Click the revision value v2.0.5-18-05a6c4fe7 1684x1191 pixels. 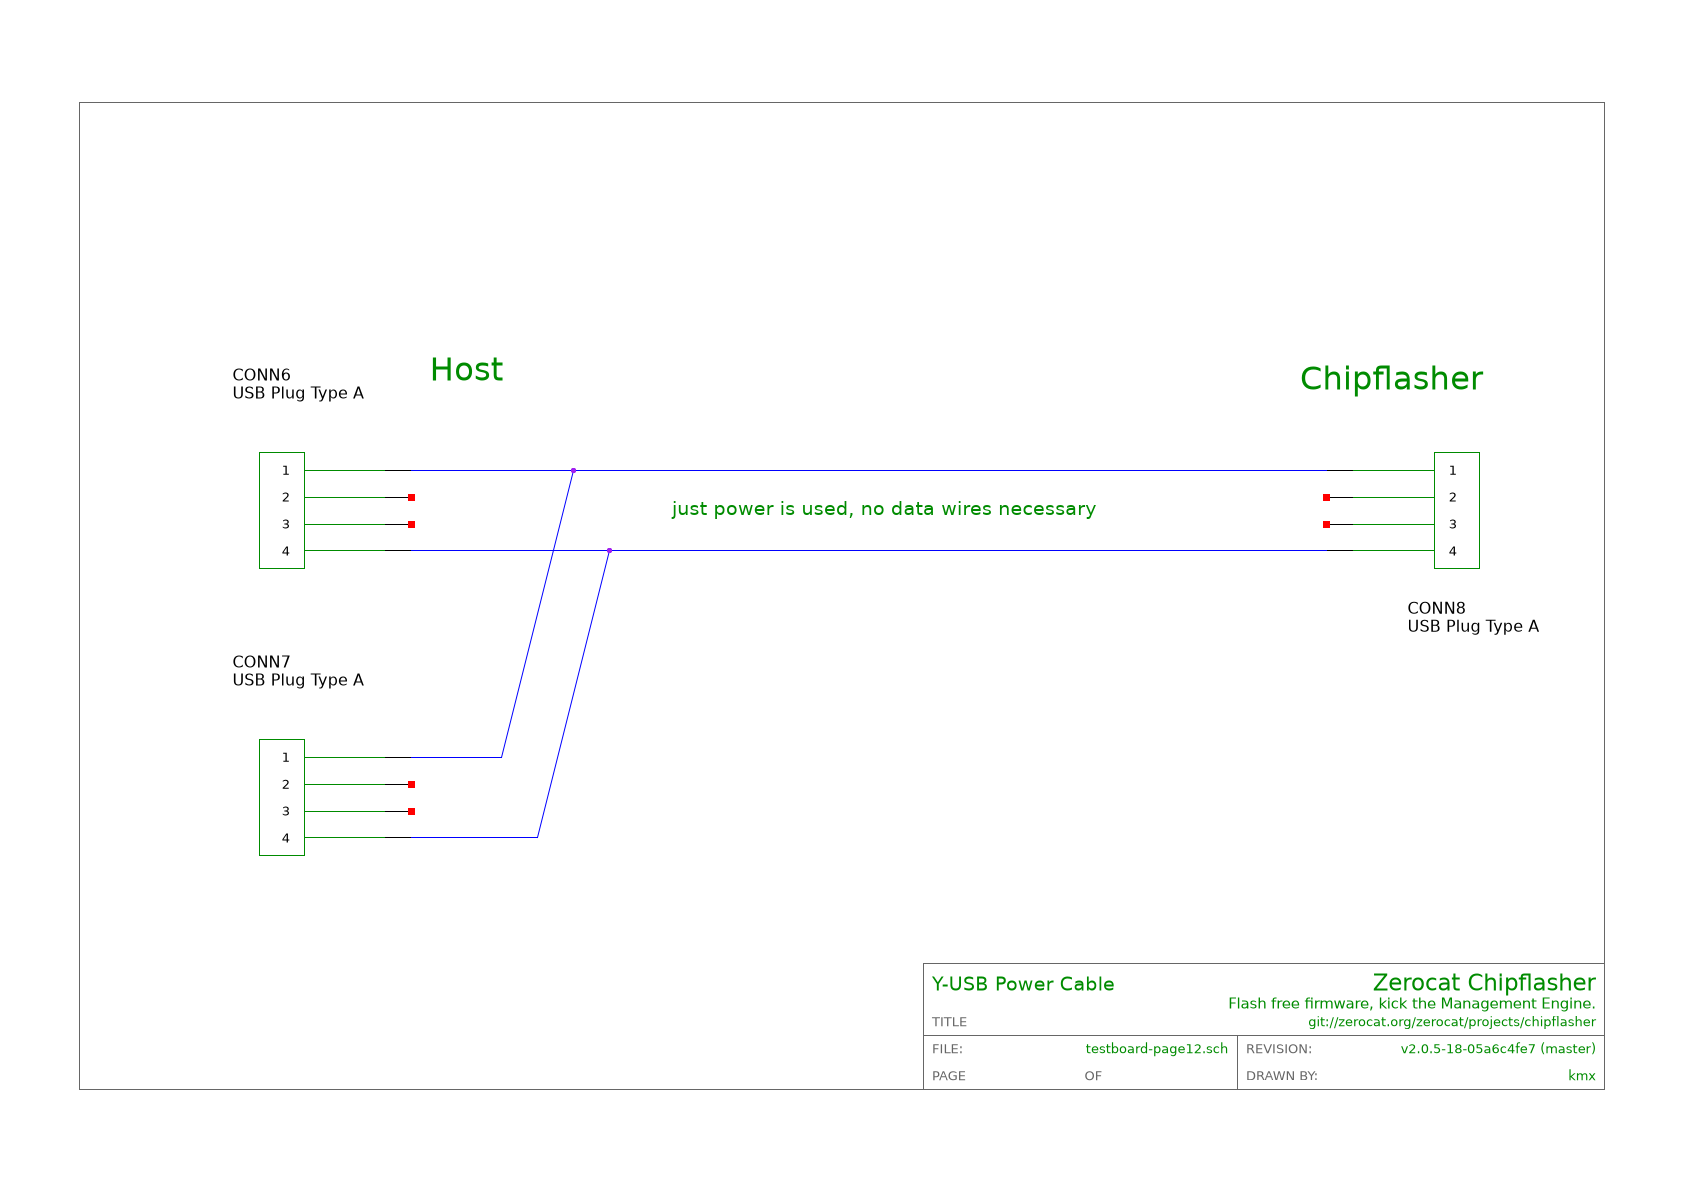(1498, 1049)
